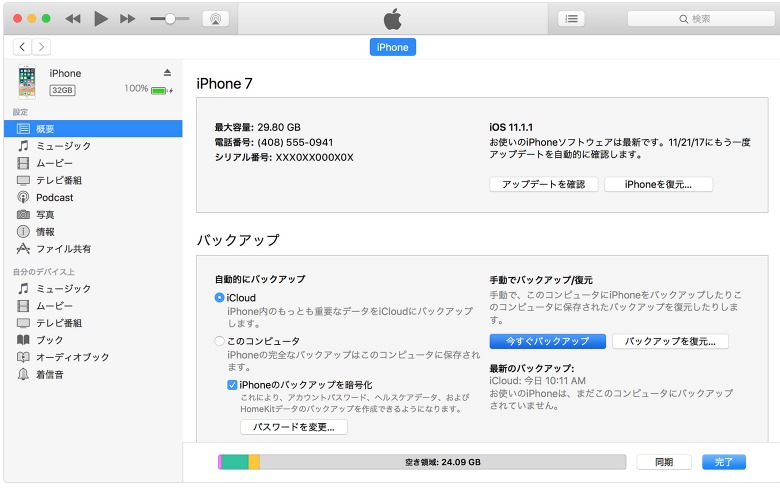The width and height of the screenshot is (780, 488).
Task: Click the fast-forward playback button
Action: click(127, 19)
